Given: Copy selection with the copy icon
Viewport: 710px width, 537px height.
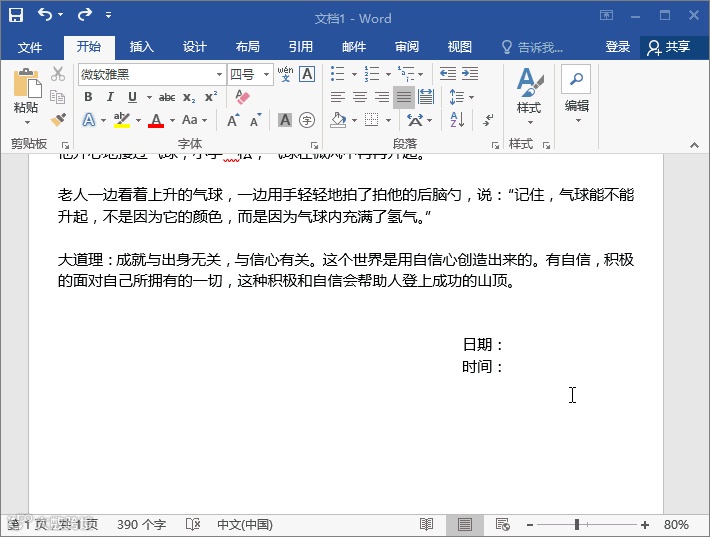Looking at the screenshot, I should pos(58,96).
